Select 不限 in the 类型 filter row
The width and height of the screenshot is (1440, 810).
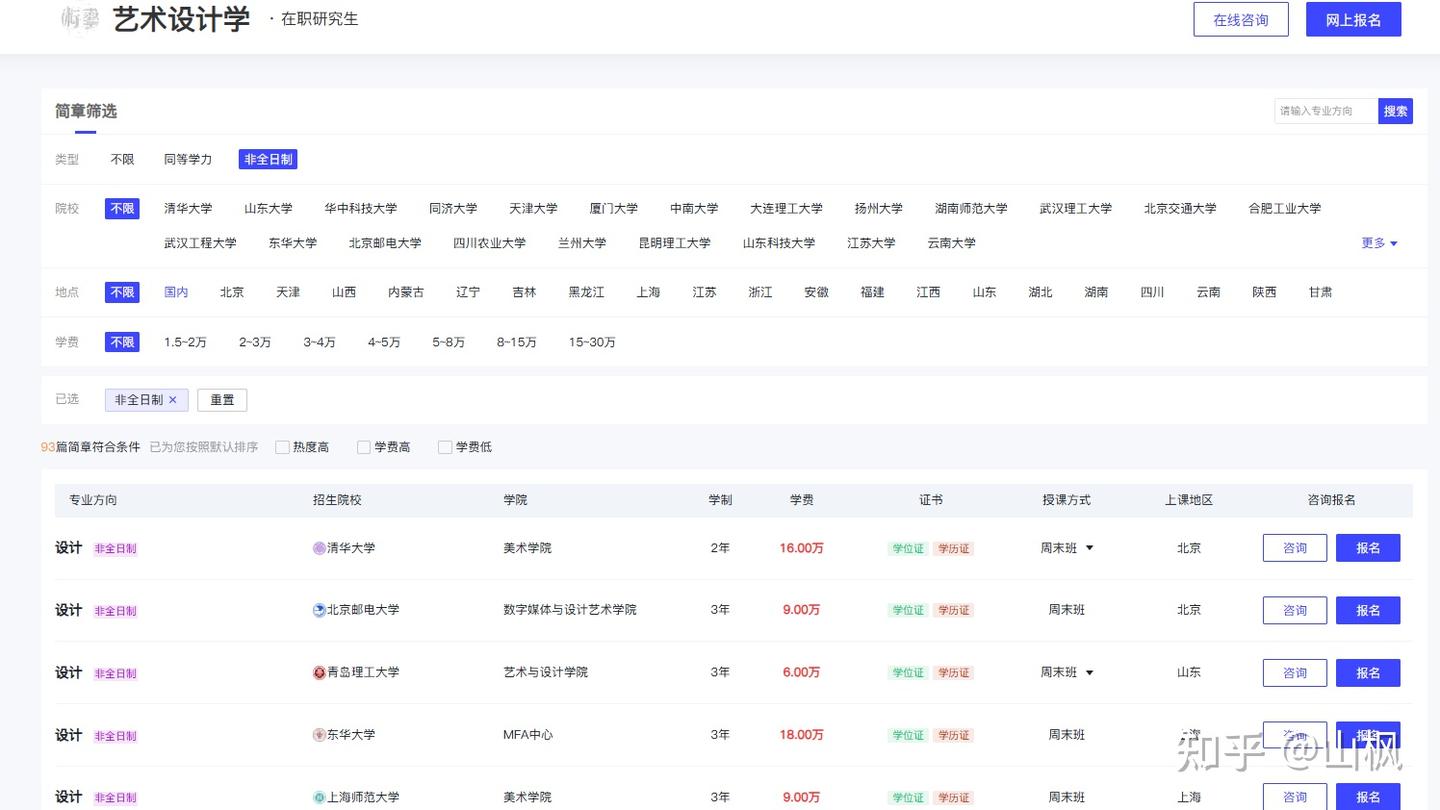point(122,159)
